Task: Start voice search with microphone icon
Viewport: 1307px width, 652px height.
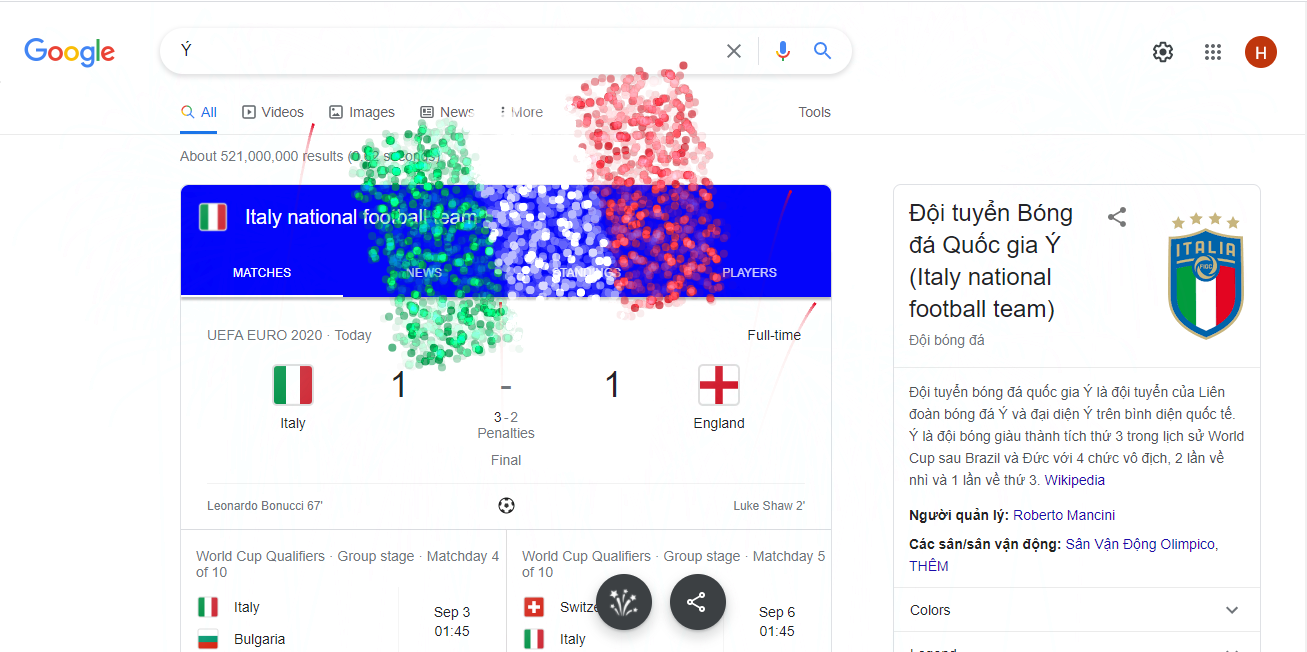Action: [x=783, y=51]
